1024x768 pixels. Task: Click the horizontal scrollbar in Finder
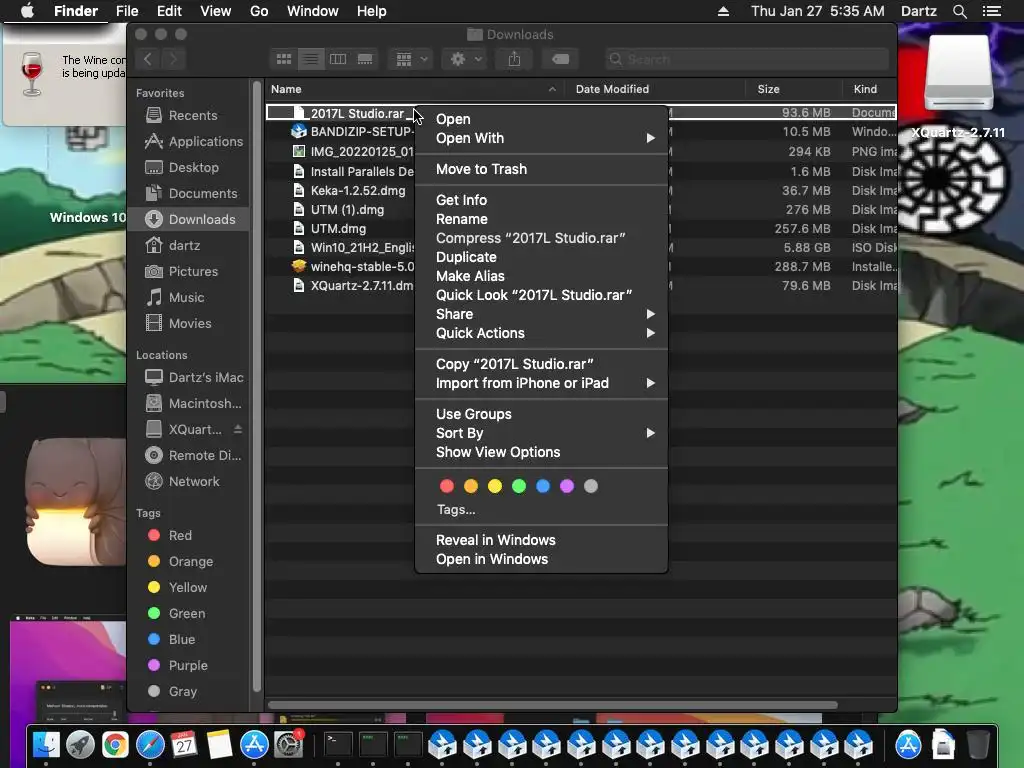click(552, 705)
